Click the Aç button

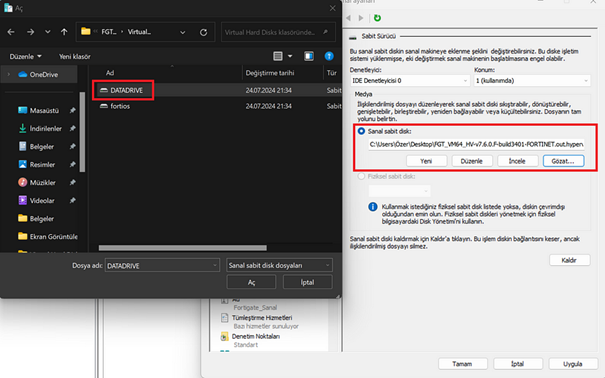251,282
